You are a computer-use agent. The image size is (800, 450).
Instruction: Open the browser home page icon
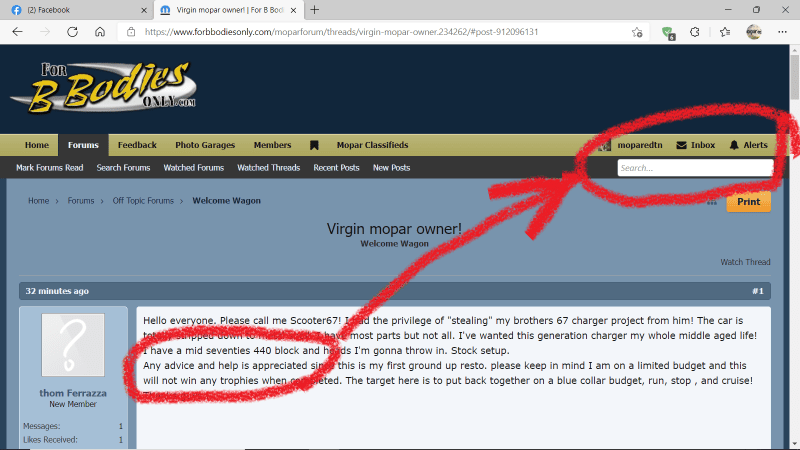coord(100,32)
